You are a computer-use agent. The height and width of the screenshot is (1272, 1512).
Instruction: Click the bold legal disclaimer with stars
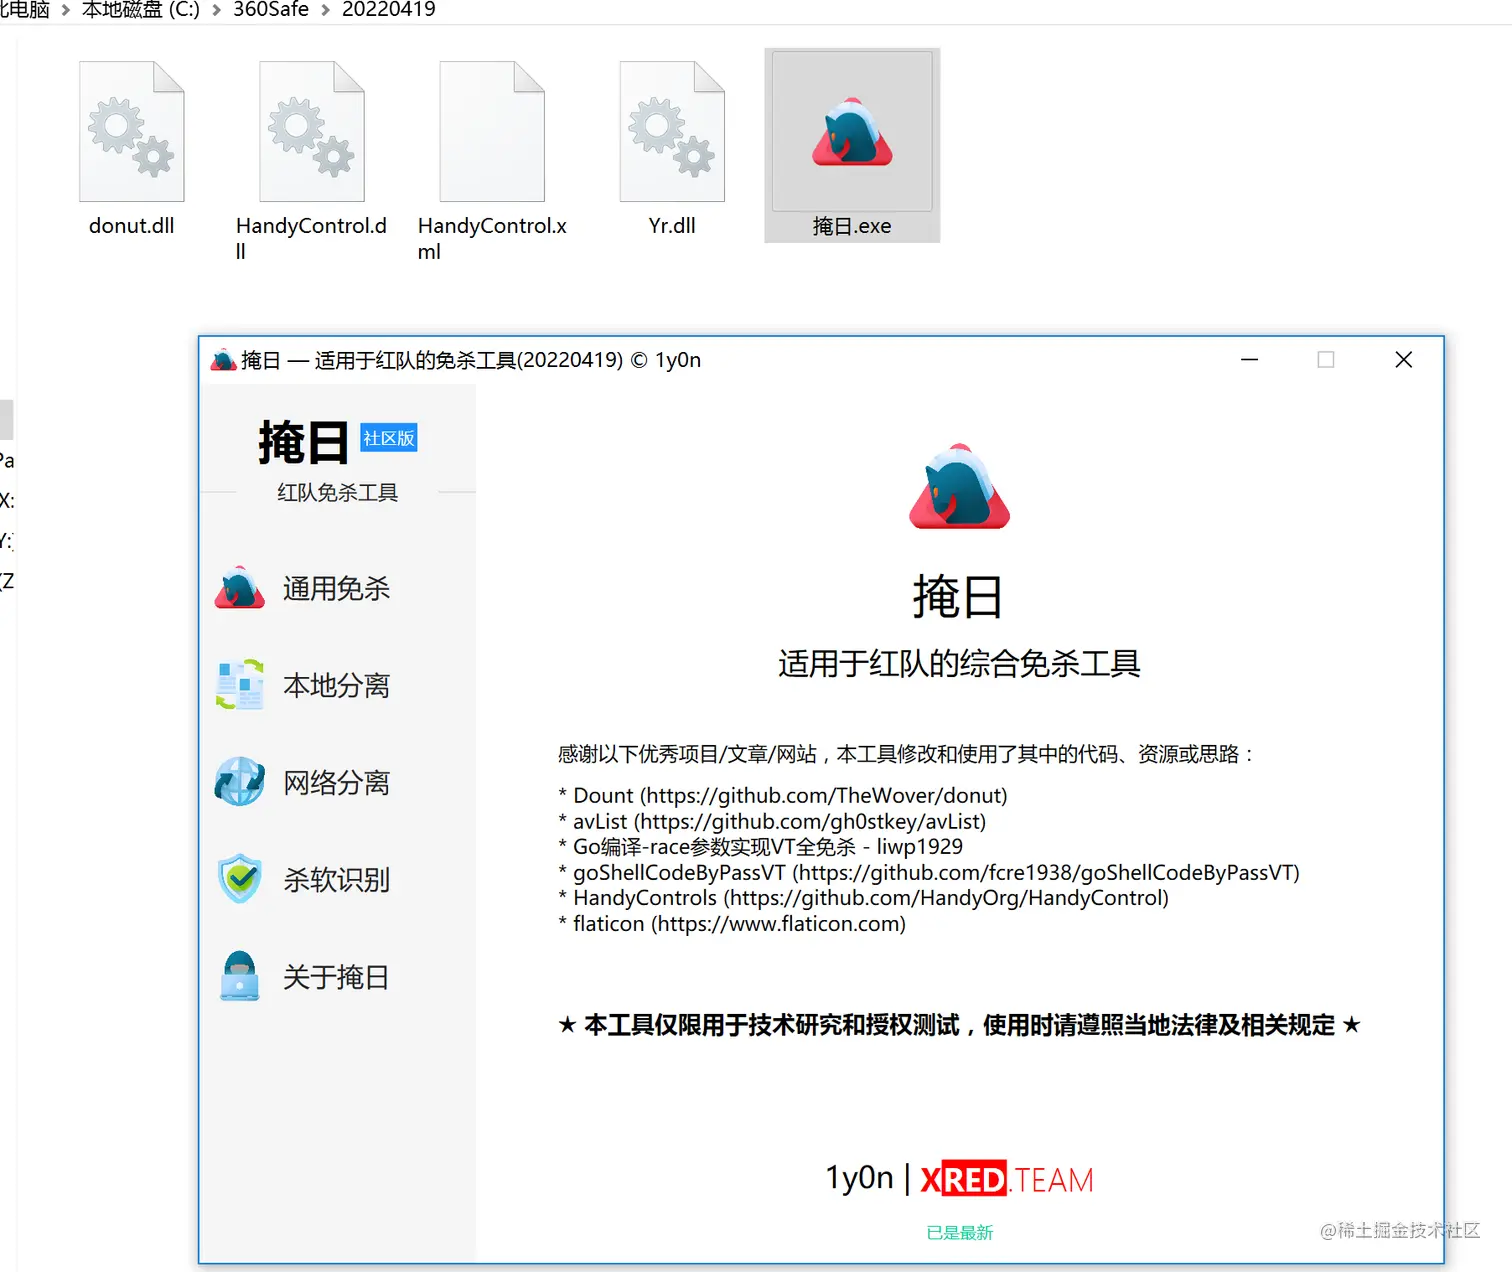point(959,1025)
